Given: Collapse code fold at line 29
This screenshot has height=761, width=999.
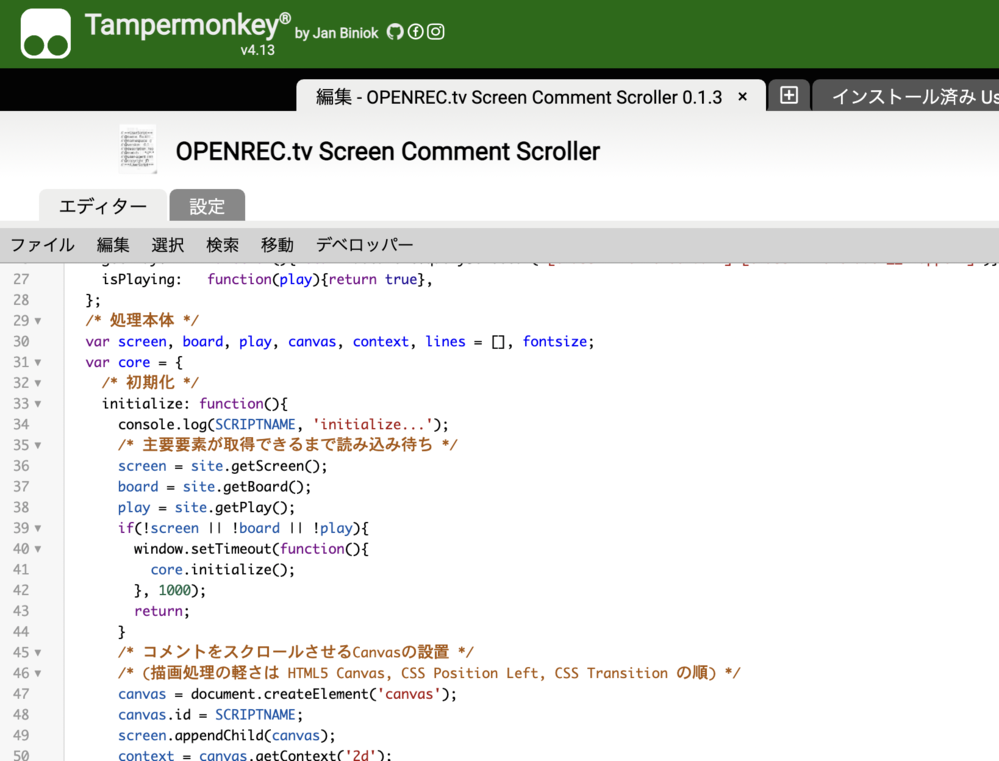Looking at the screenshot, I should pos(38,321).
